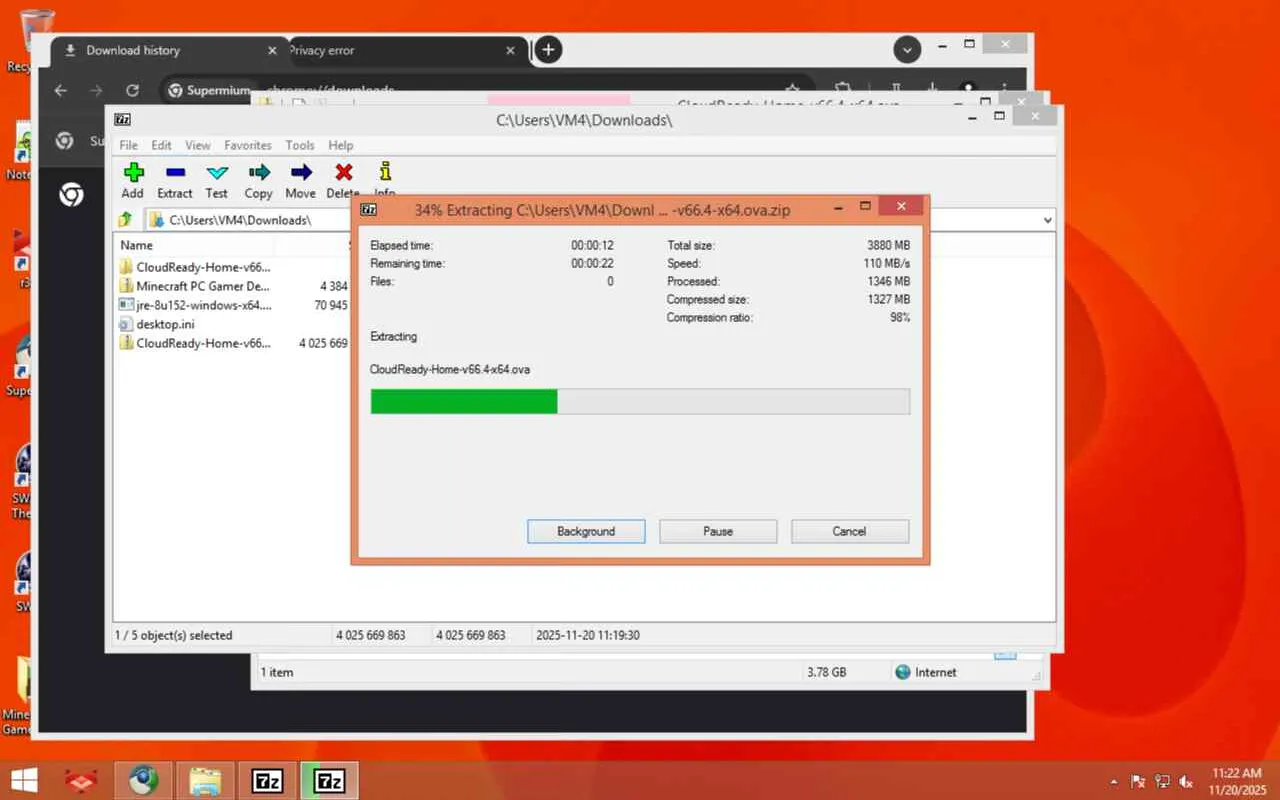Cancel the extraction

pyautogui.click(x=850, y=531)
